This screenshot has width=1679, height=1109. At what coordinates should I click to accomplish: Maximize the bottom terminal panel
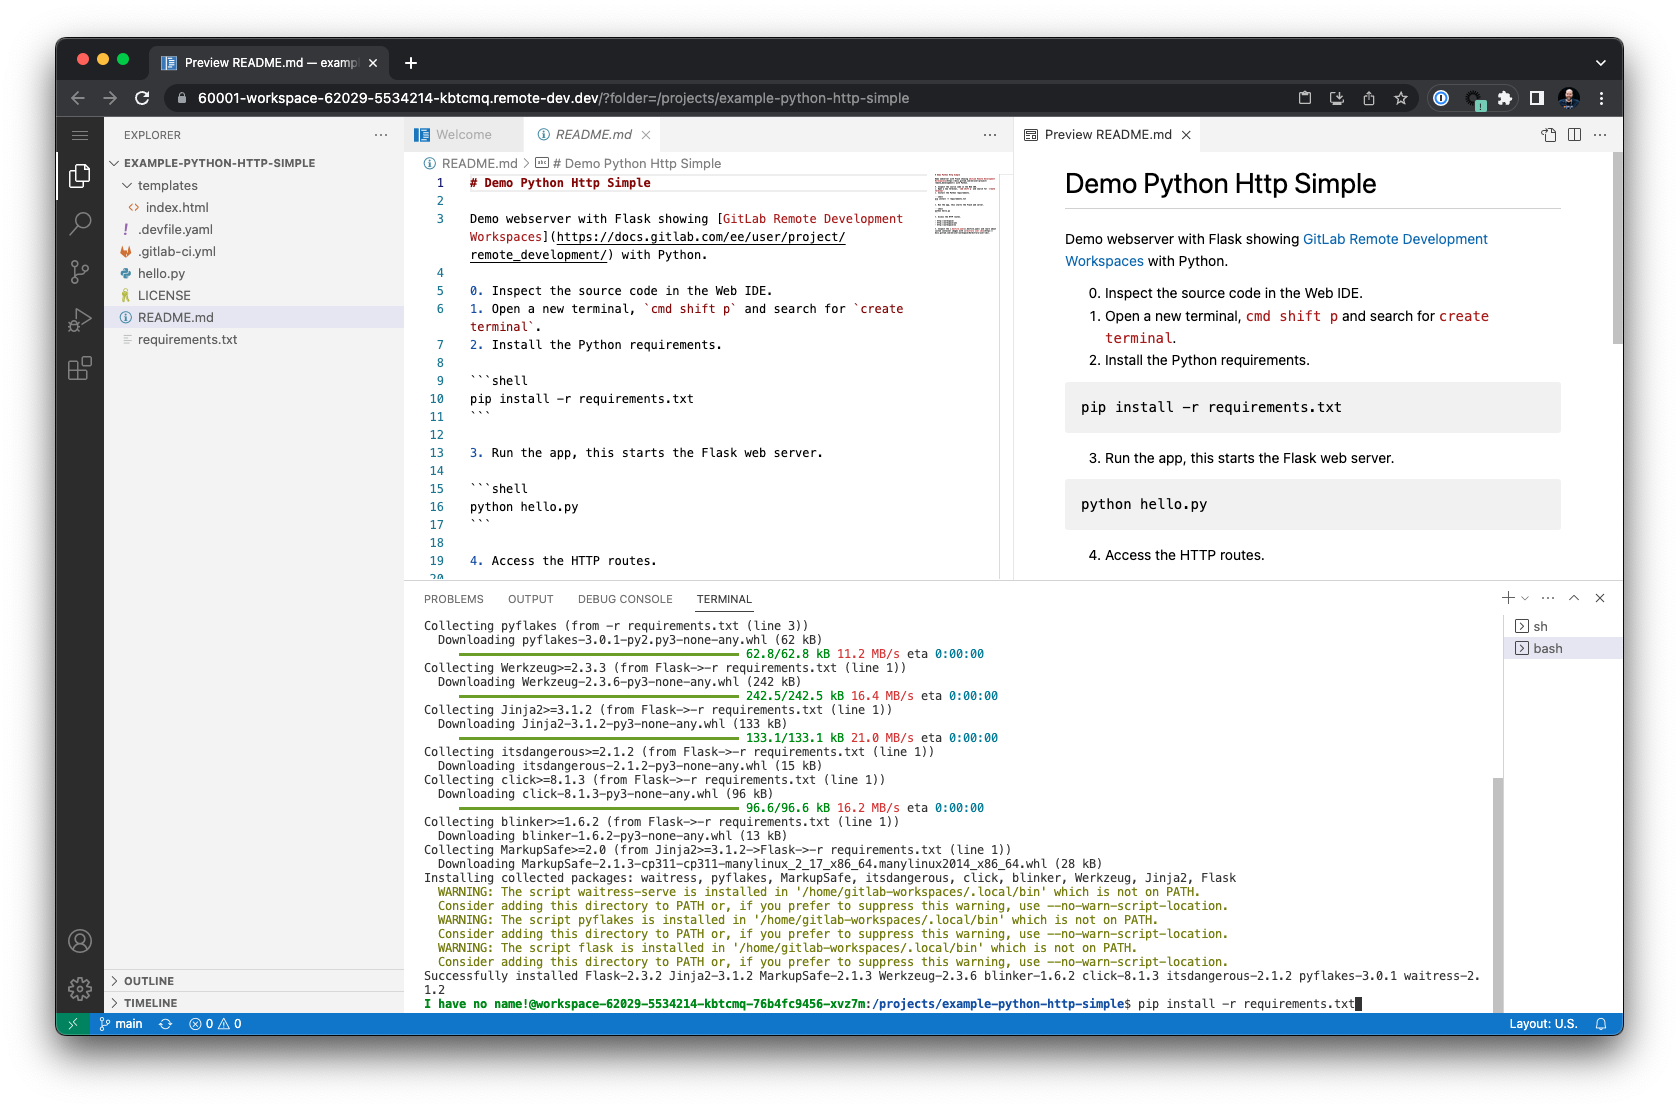point(1574,598)
